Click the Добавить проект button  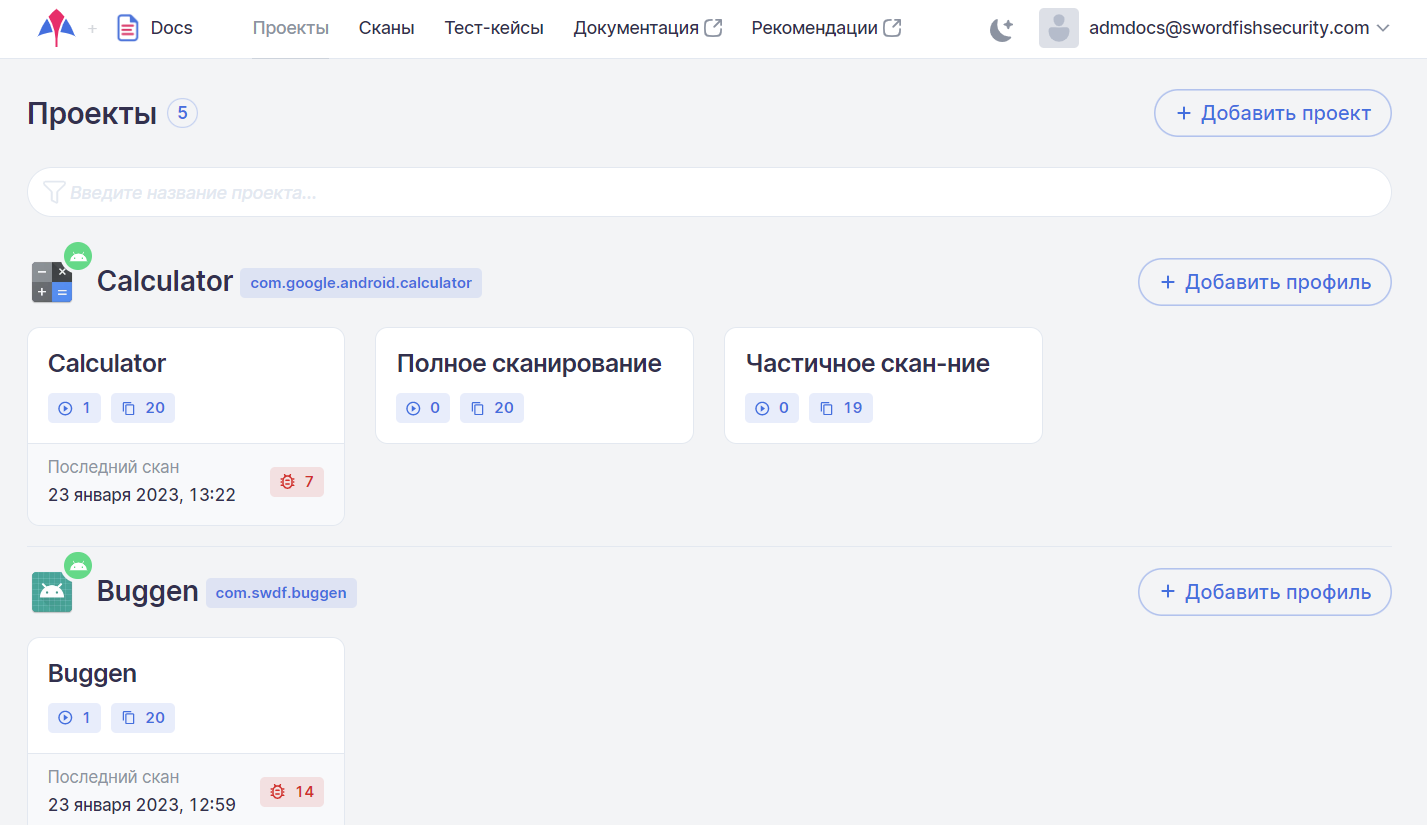1273,113
